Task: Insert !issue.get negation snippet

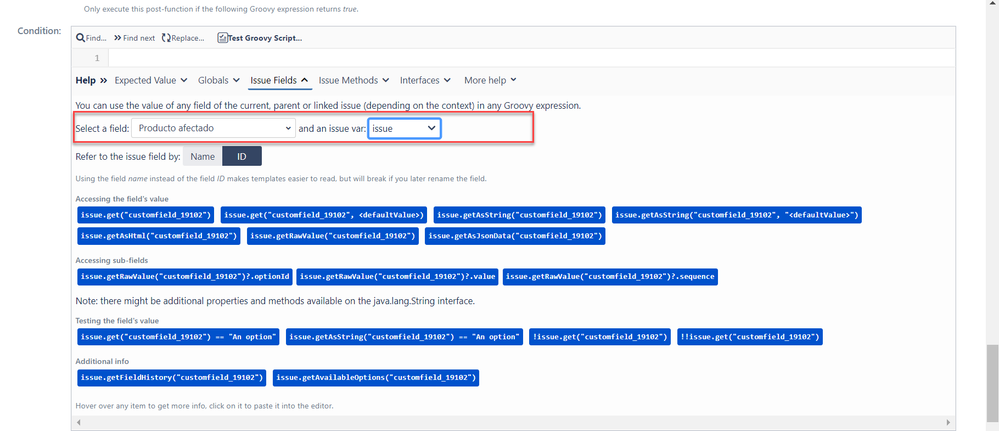Action: point(600,337)
